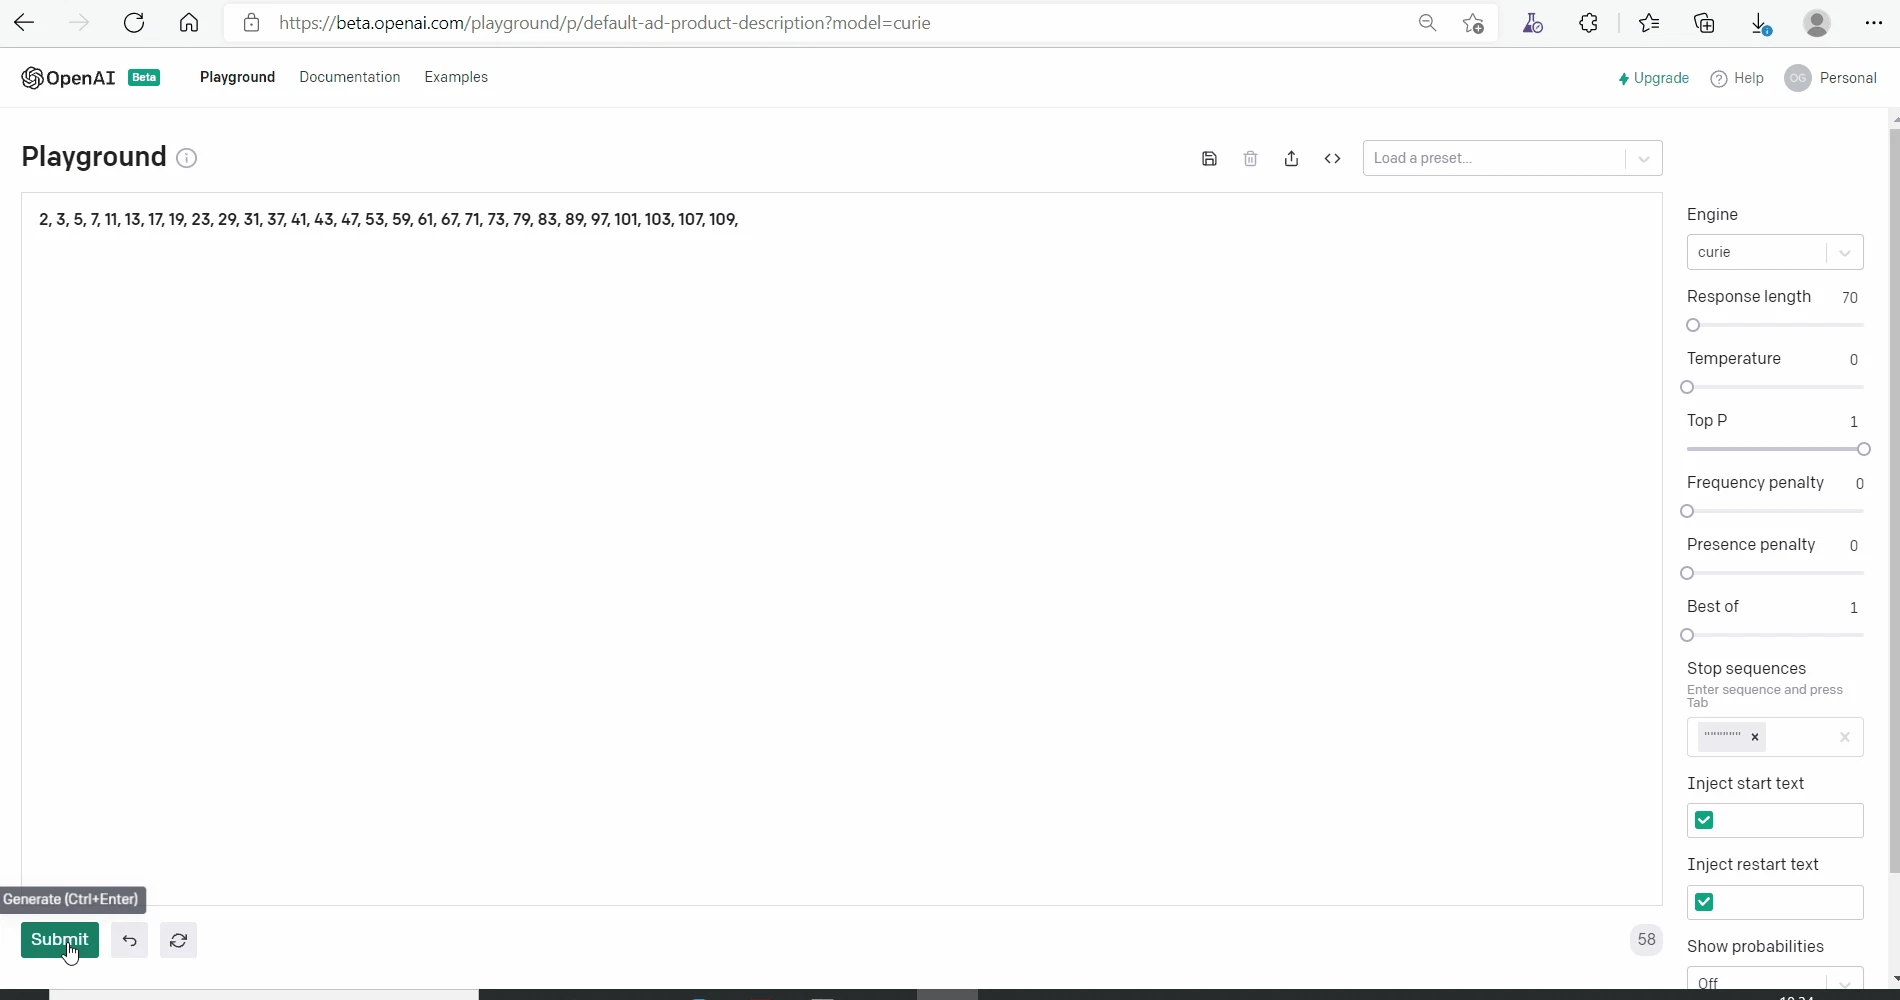Click the share preset icon
Viewport: 1900px width, 1000px height.
(1291, 158)
